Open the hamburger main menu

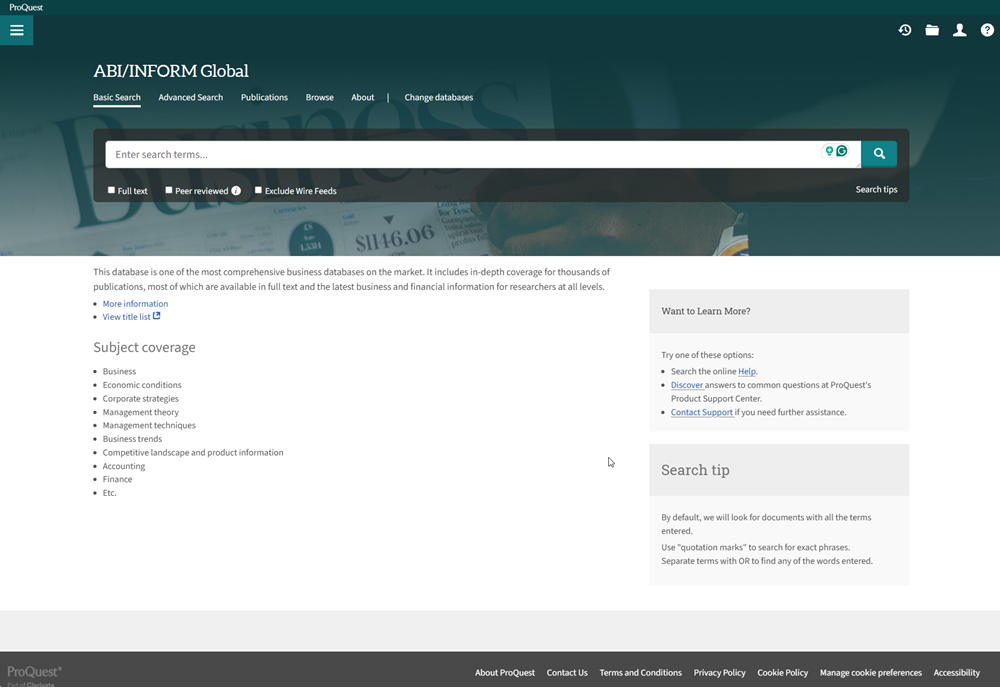(16, 30)
